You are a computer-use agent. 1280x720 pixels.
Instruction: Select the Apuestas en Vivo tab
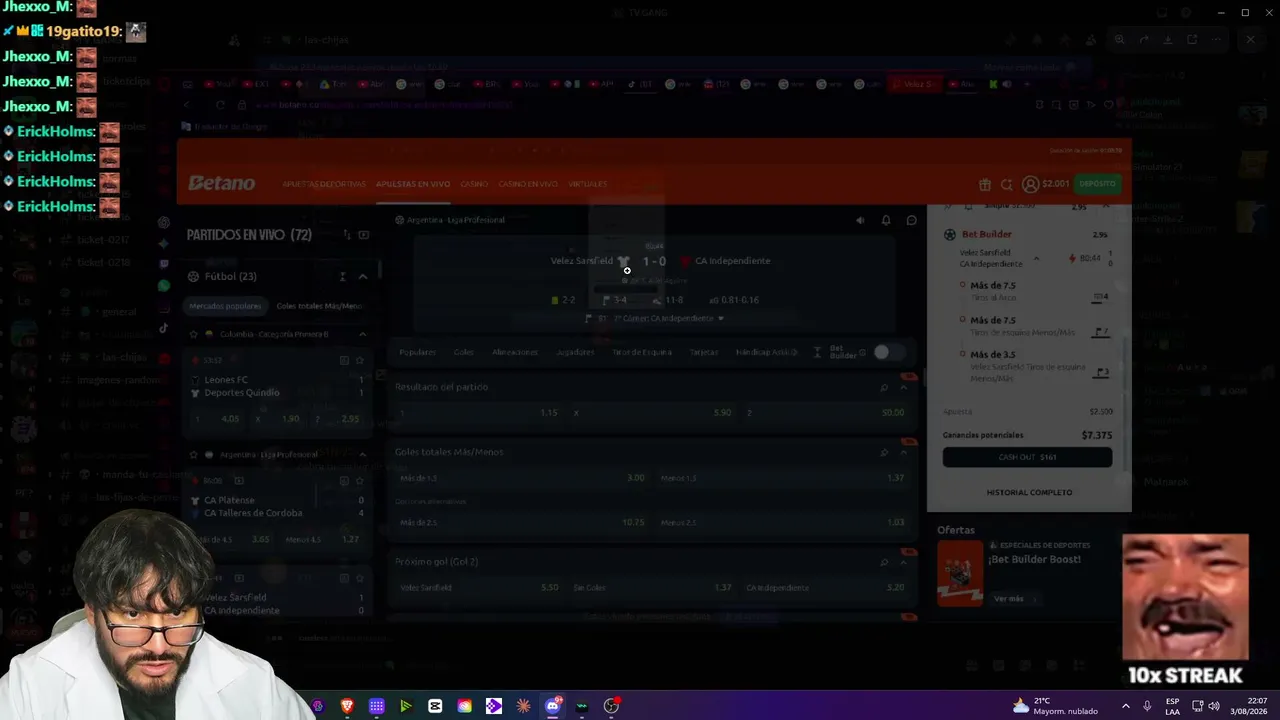413,184
